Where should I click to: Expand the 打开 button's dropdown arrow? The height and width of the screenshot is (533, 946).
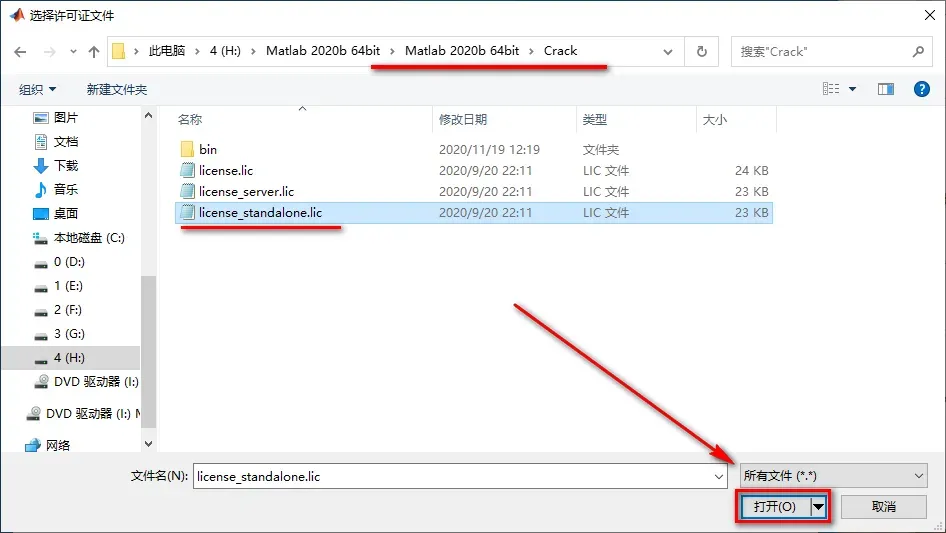pyautogui.click(x=819, y=506)
